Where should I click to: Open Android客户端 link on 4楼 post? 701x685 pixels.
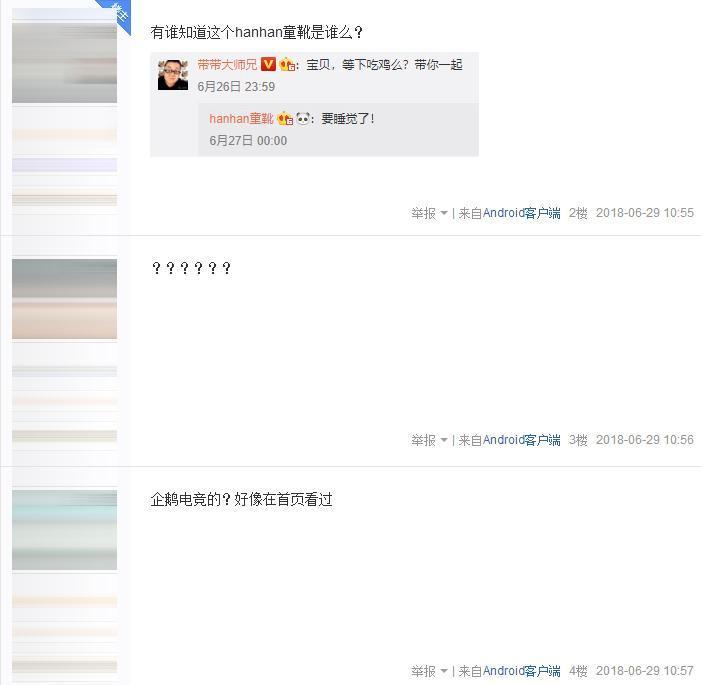522,671
